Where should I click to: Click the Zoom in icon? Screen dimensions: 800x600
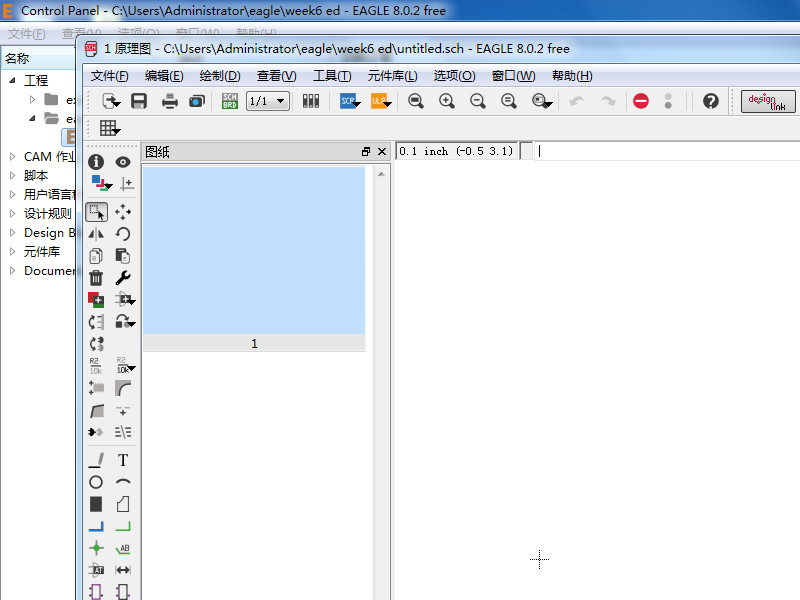click(x=447, y=101)
